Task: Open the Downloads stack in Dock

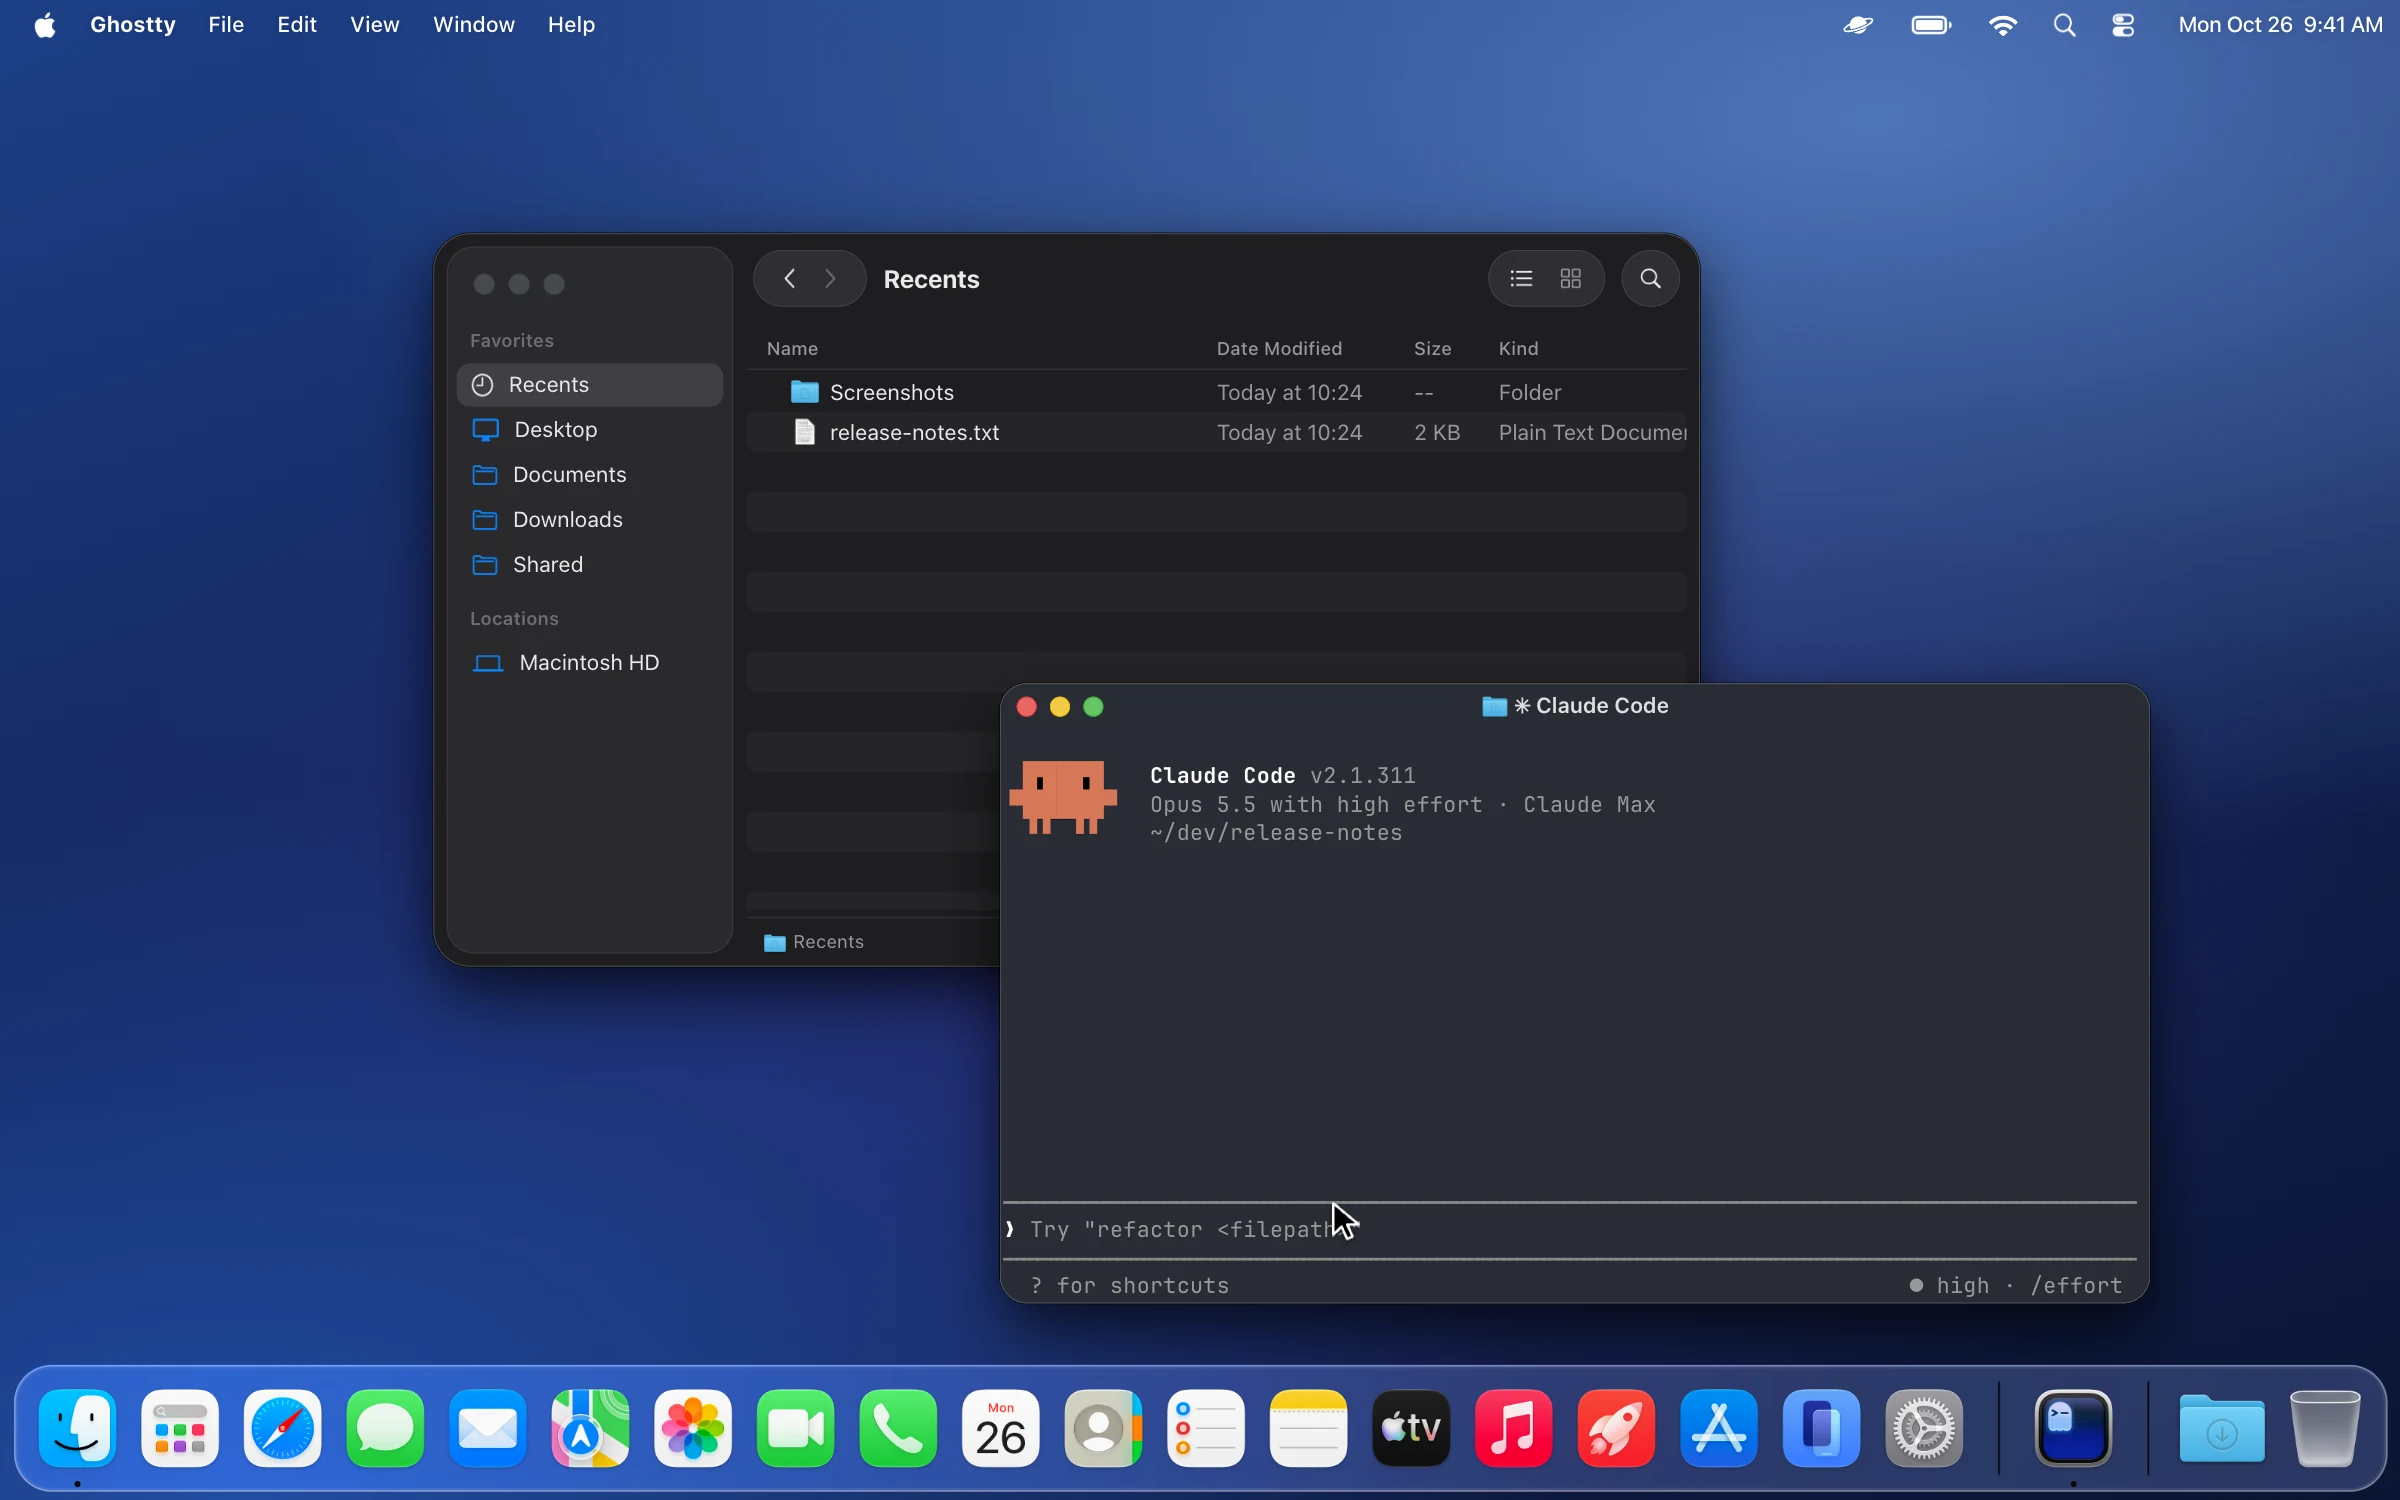Action: (2222, 1429)
